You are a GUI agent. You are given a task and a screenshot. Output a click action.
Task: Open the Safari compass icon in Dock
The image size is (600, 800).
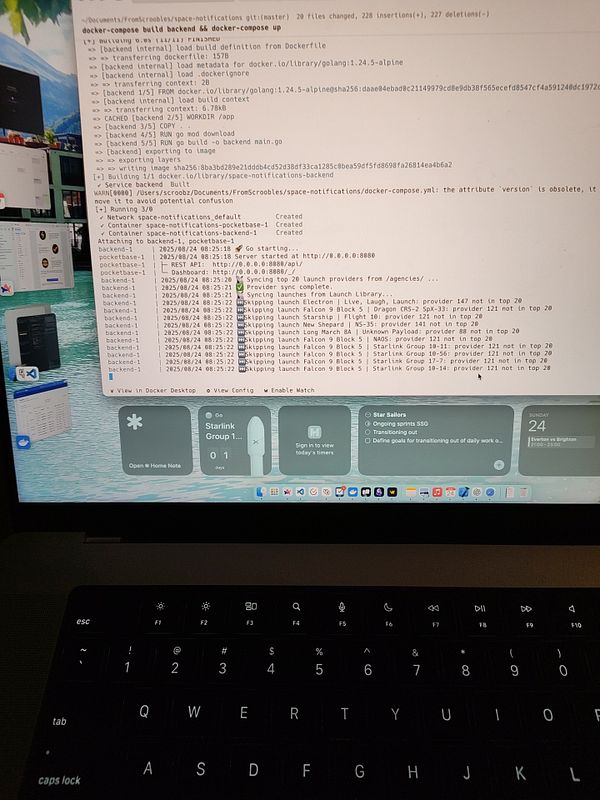[490, 492]
